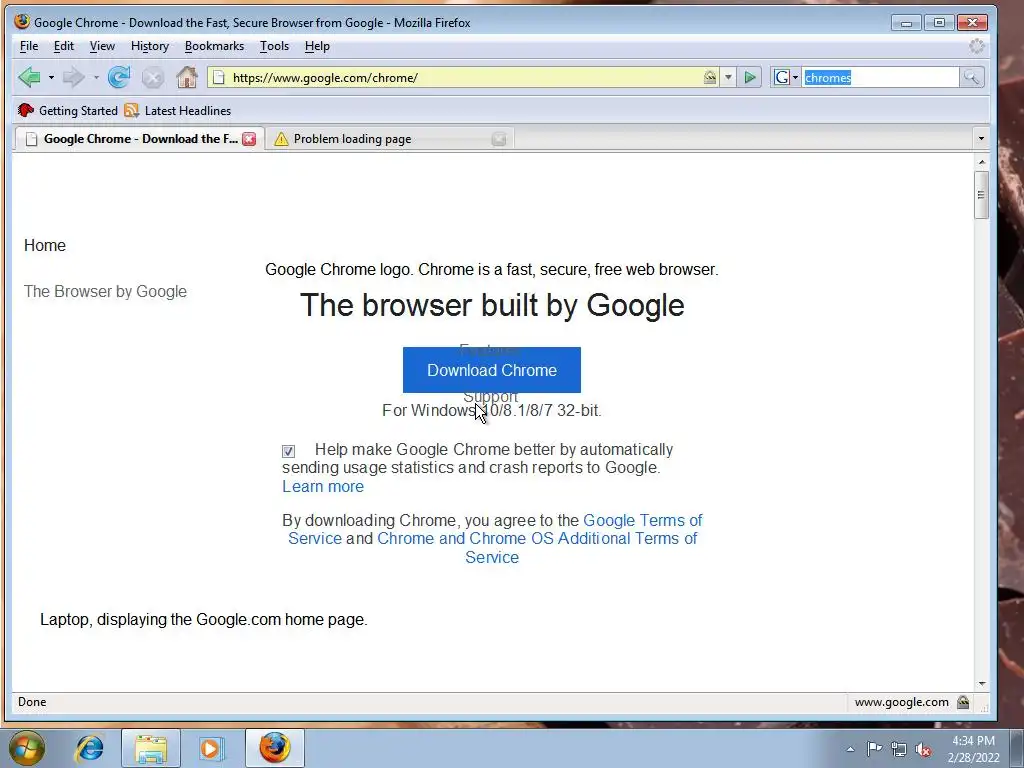Viewport: 1024px width, 768px height.
Task: Open Windows Explorer from the taskbar
Action: [151, 748]
